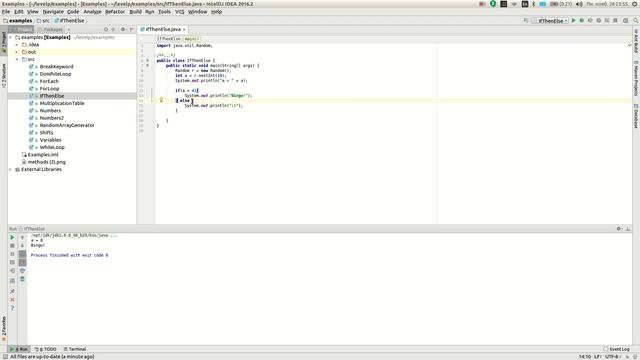Viewport: 640px width, 360px height.
Task: Open the Terminal tool window
Action: 75,349
